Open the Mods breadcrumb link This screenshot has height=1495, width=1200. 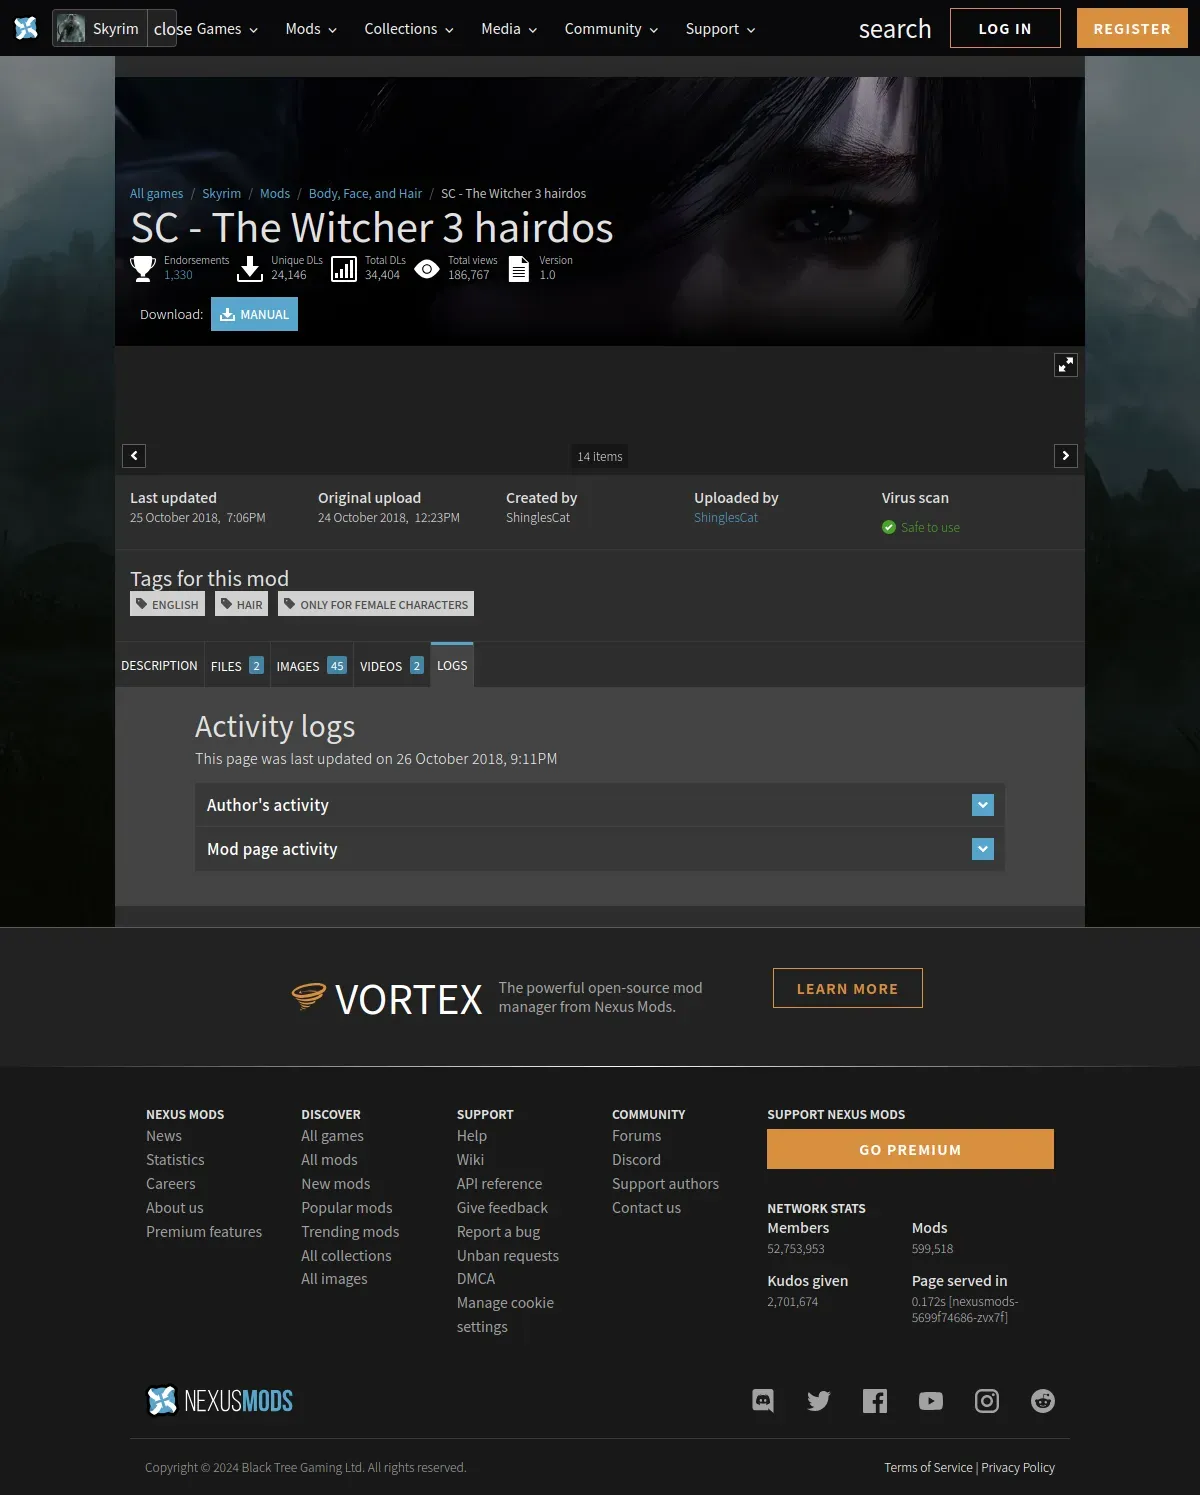(x=275, y=193)
